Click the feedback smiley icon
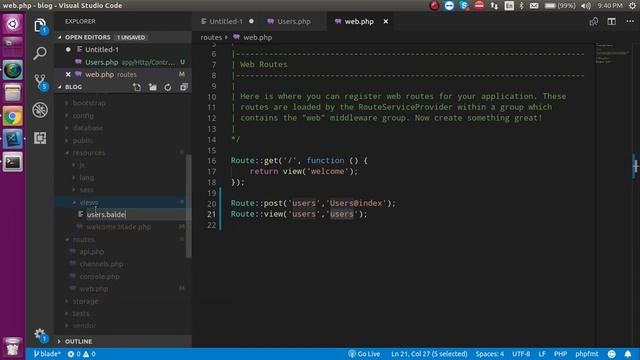Screen dimensions: 640x360 point(611,354)
